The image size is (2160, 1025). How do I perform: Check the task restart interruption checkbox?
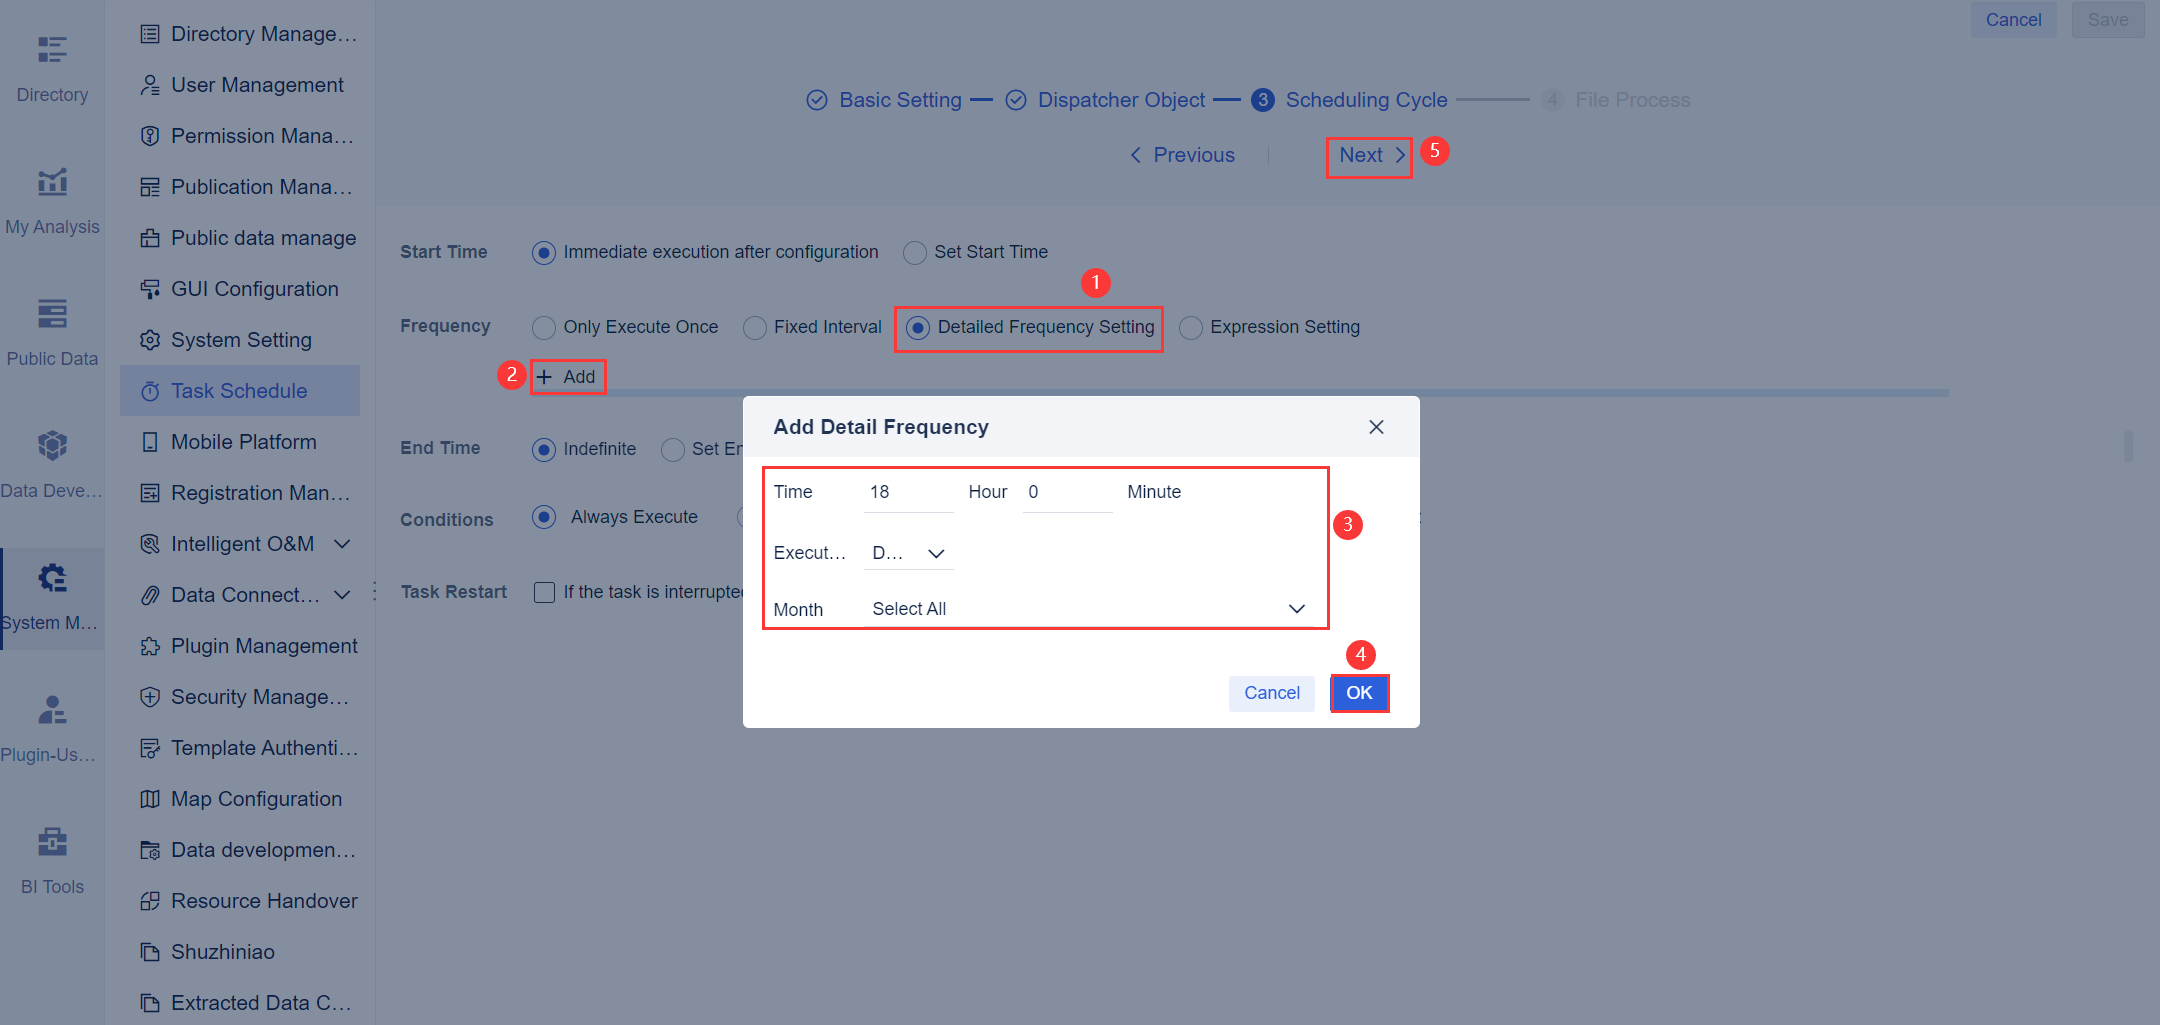click(544, 592)
